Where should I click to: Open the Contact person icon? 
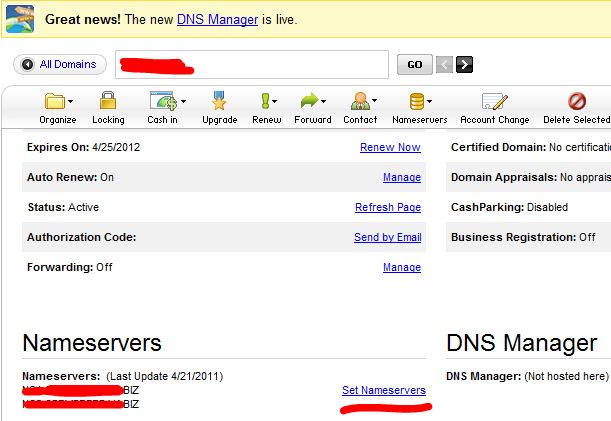click(360, 101)
